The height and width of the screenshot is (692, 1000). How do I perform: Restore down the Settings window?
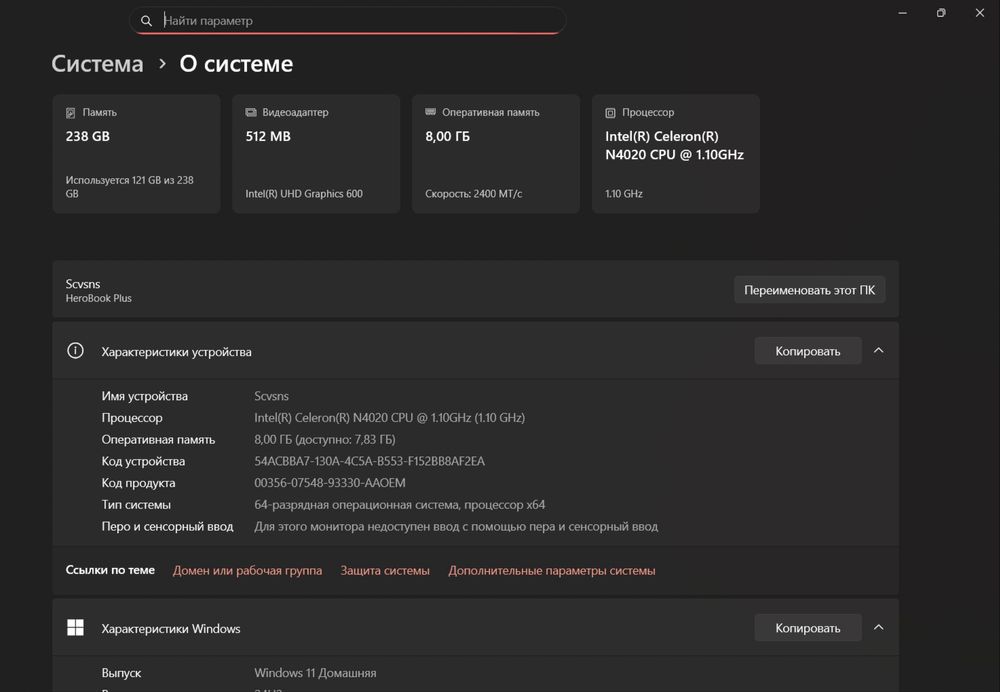(941, 13)
